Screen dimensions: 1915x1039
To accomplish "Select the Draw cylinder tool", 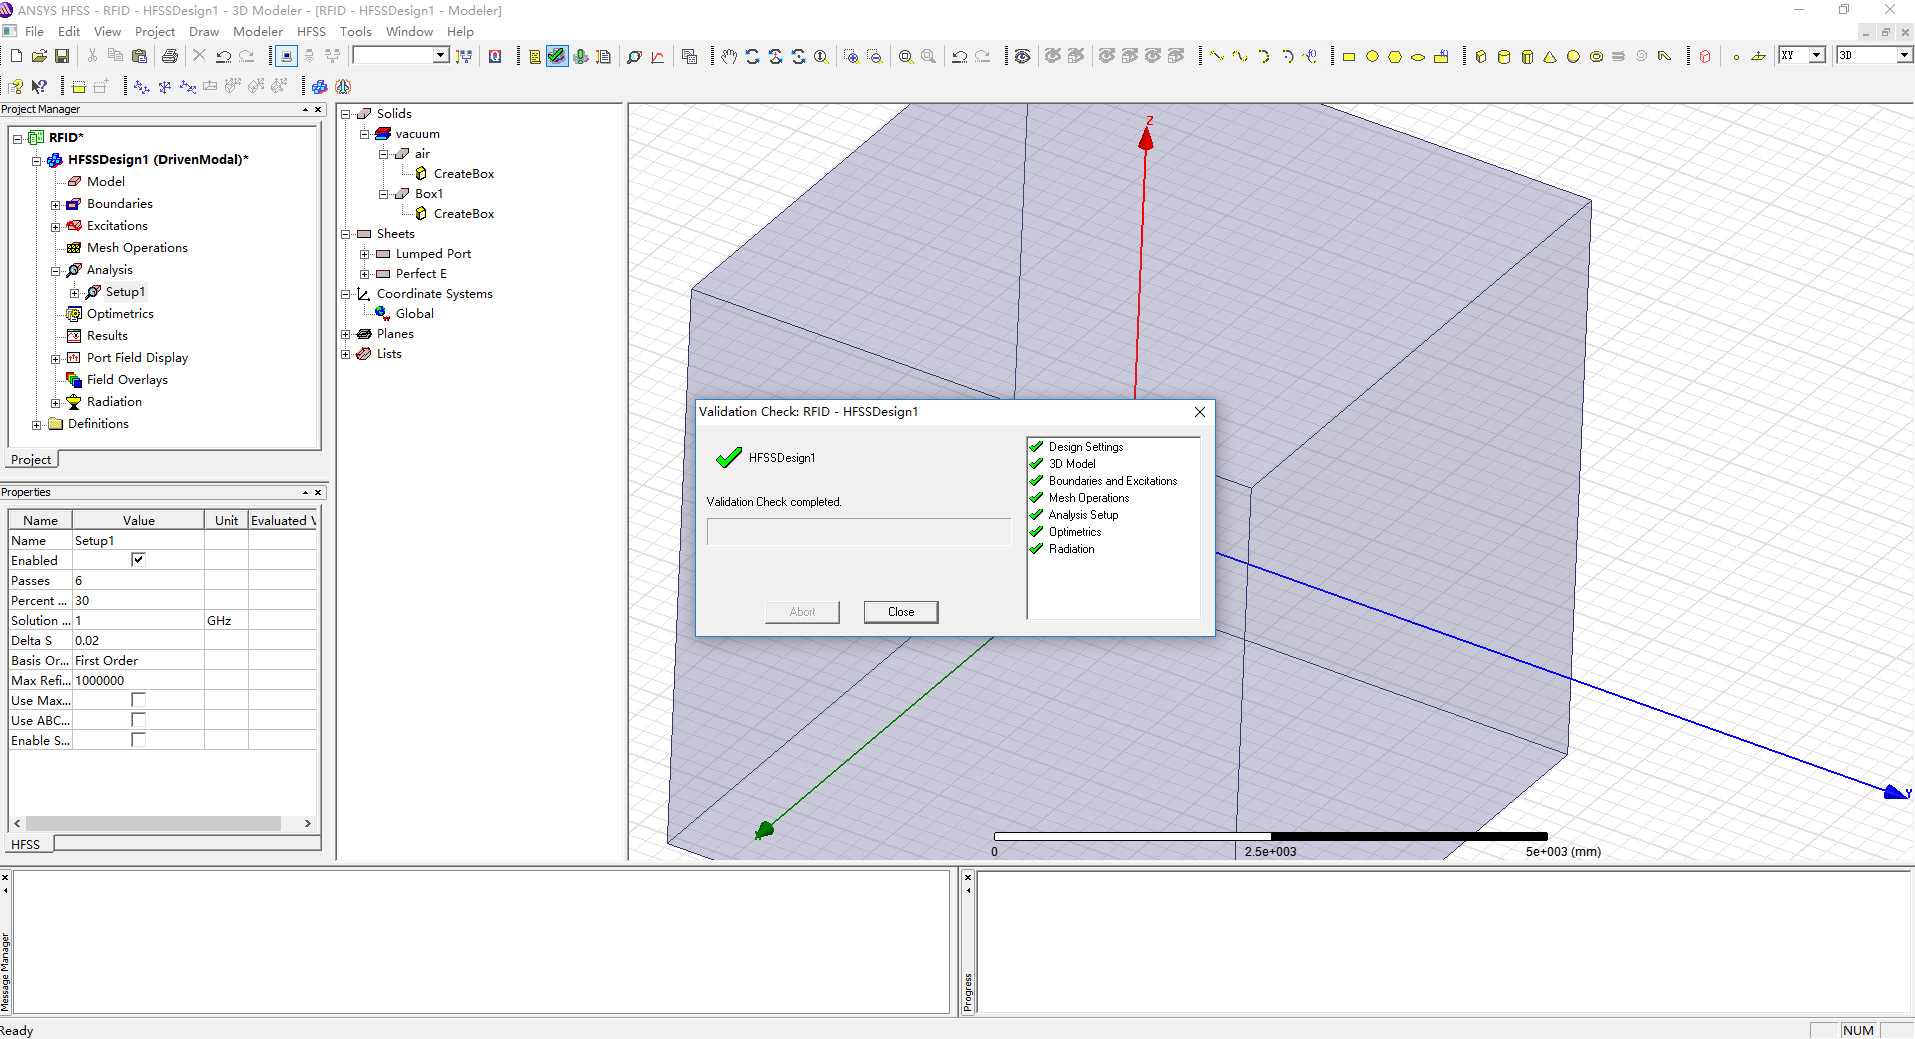I will [x=1504, y=57].
